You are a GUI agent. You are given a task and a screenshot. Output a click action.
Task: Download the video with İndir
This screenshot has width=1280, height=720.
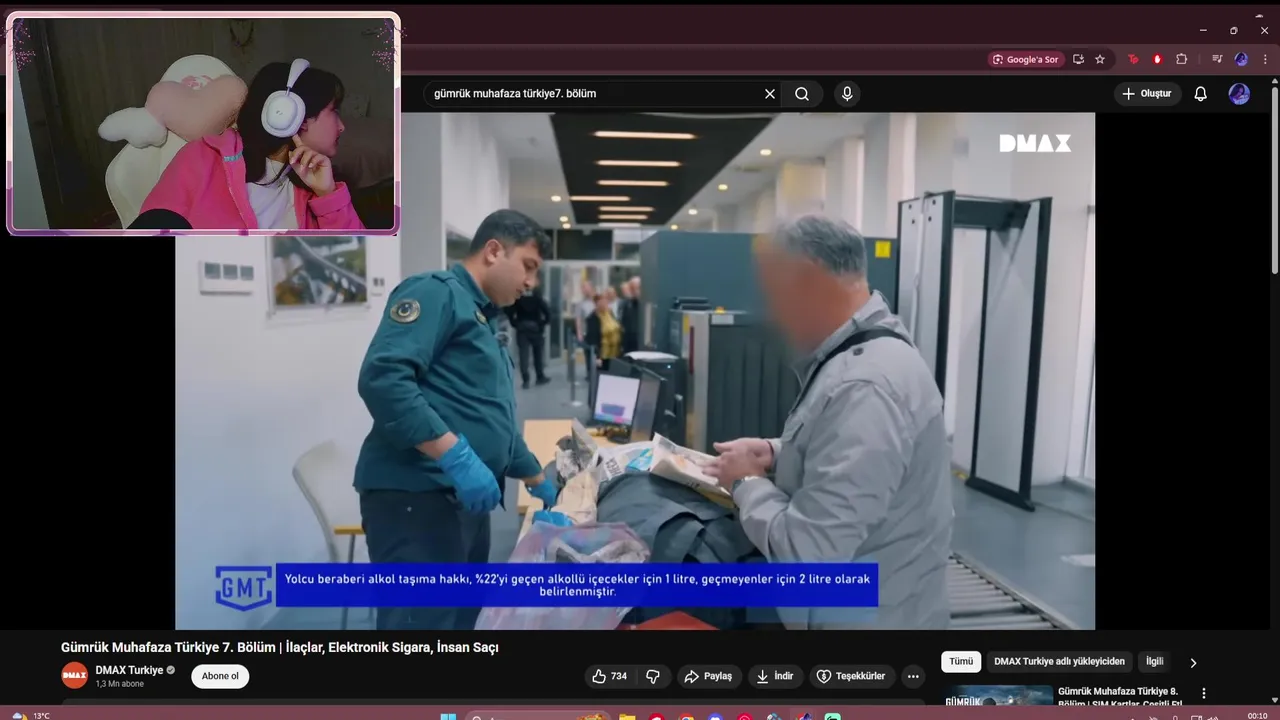[x=775, y=676]
